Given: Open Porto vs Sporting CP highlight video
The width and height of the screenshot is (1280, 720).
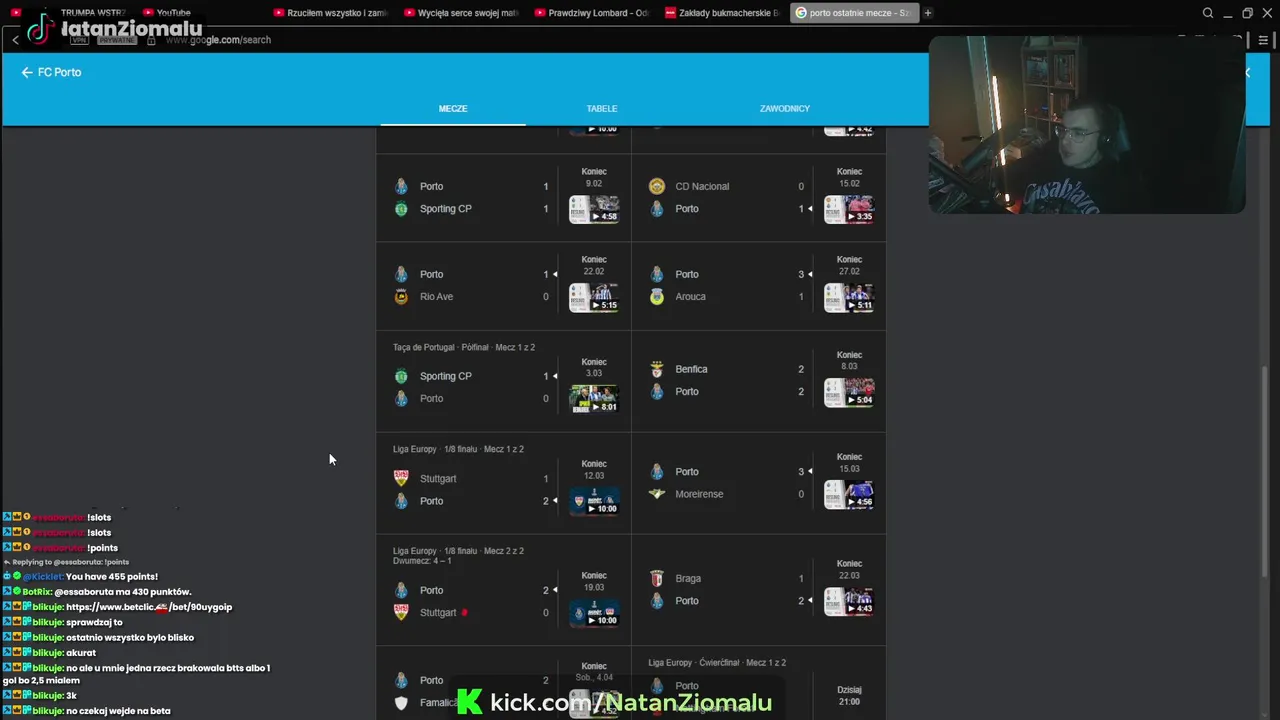Looking at the screenshot, I should 594,209.
